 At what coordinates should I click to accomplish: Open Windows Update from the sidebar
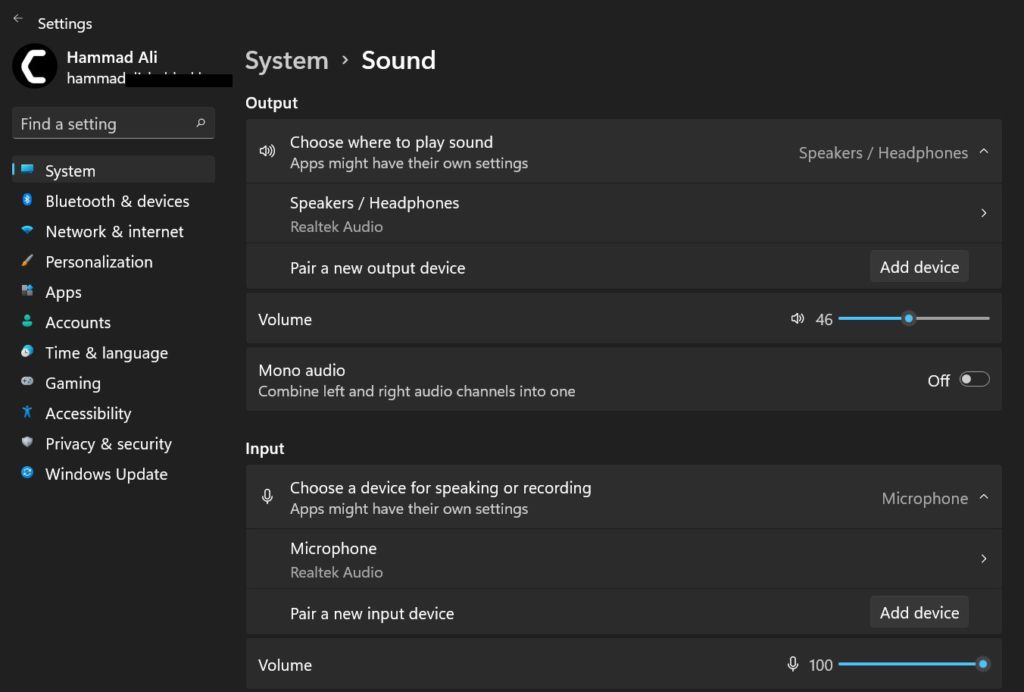tap(105, 474)
